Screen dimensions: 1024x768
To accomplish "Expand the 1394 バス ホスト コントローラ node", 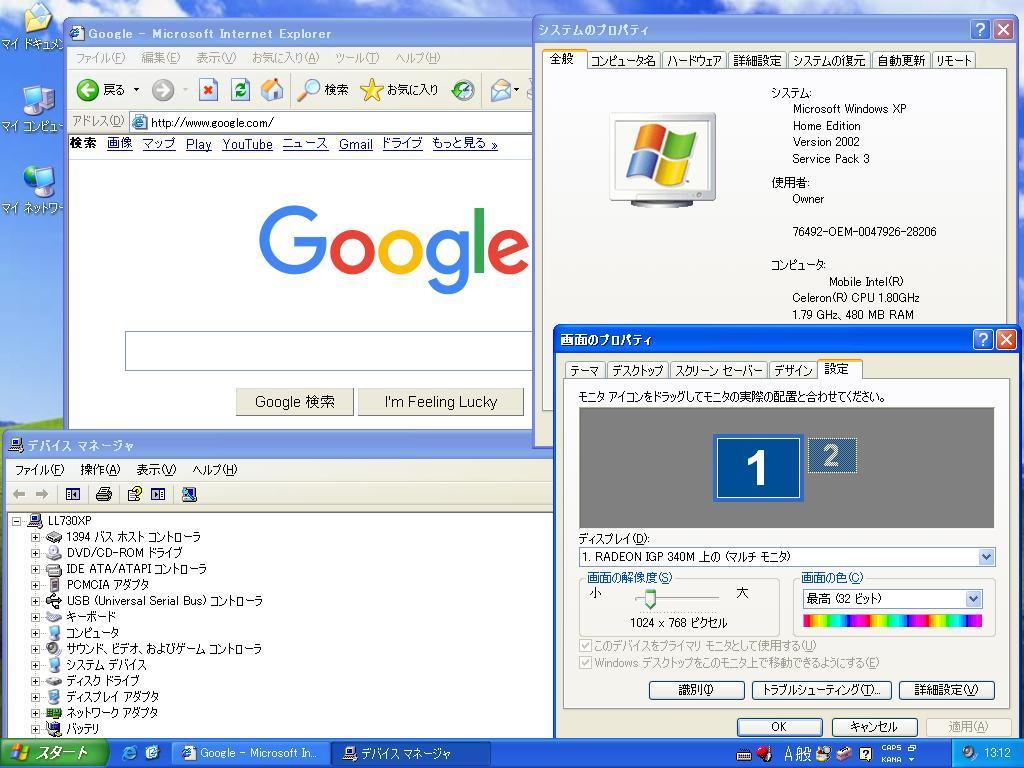I will (35, 537).
